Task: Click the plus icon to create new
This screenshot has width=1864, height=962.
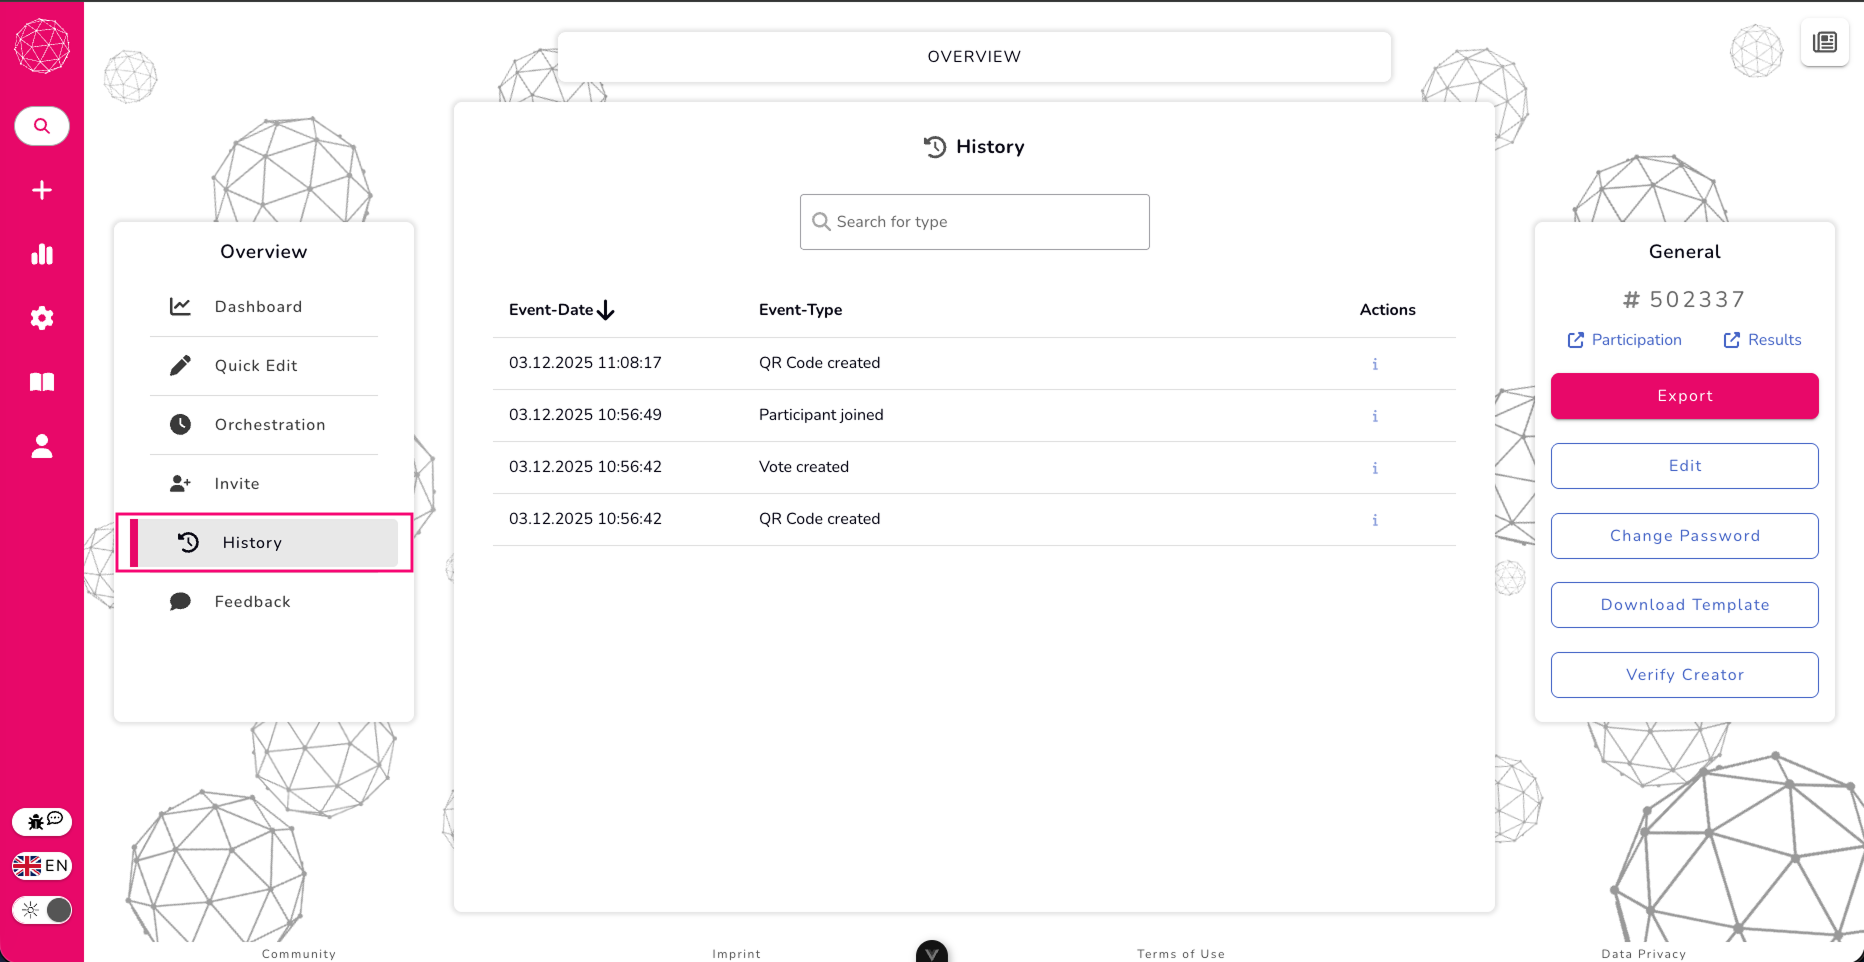Action: [x=42, y=190]
